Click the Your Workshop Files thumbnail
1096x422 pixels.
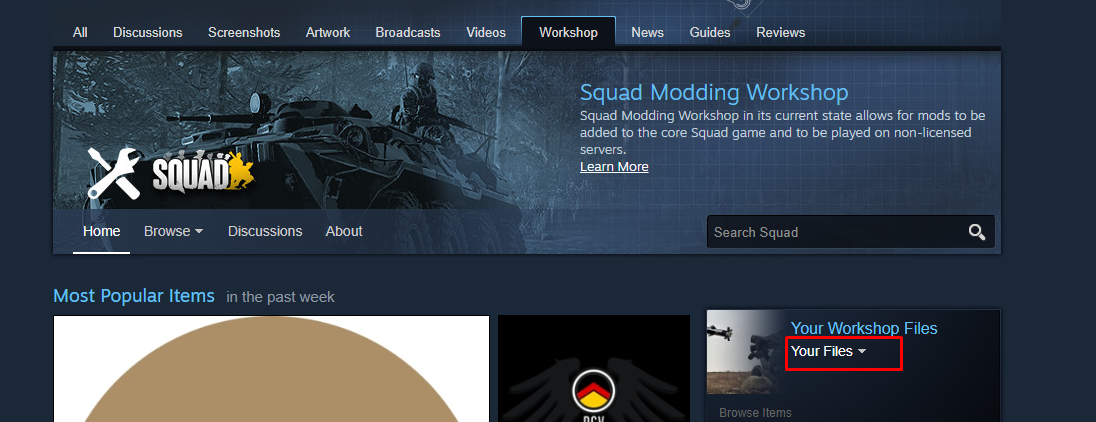tap(745, 352)
